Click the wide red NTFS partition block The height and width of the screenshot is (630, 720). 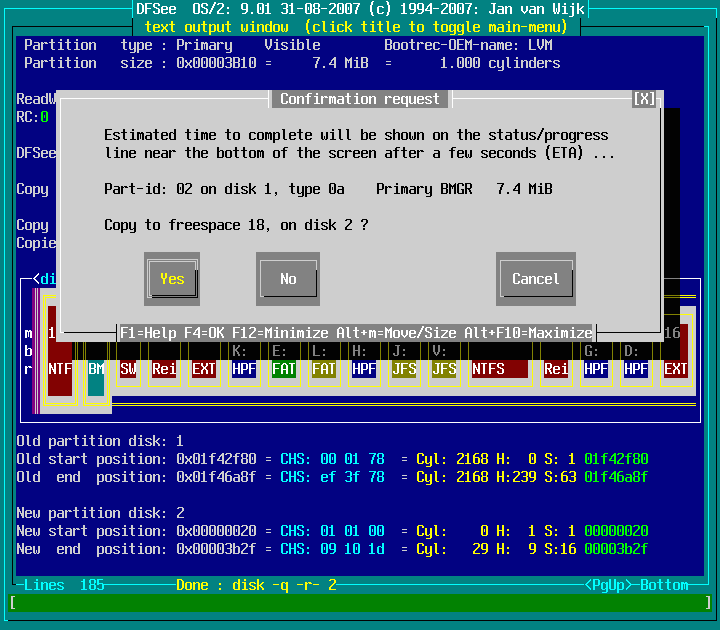(499, 369)
